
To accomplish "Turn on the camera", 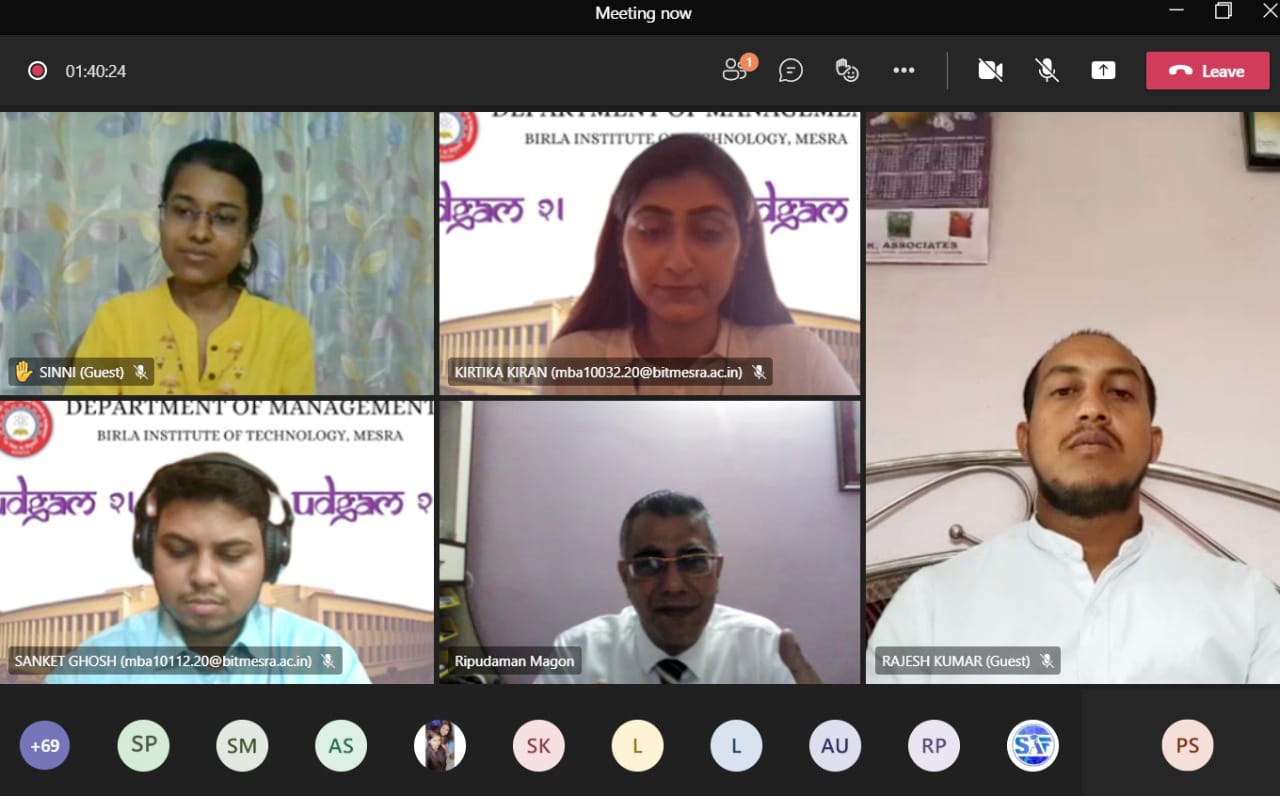I will 990,70.
